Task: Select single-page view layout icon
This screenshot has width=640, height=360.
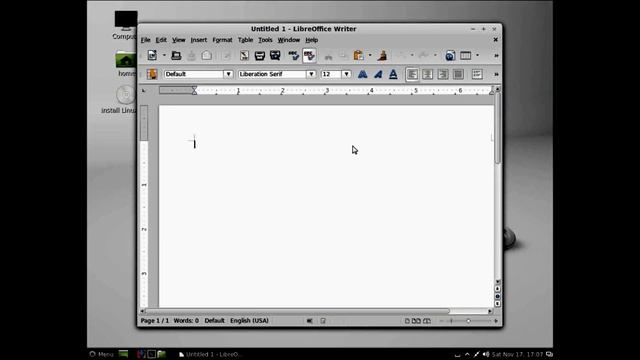Action: click(407, 321)
